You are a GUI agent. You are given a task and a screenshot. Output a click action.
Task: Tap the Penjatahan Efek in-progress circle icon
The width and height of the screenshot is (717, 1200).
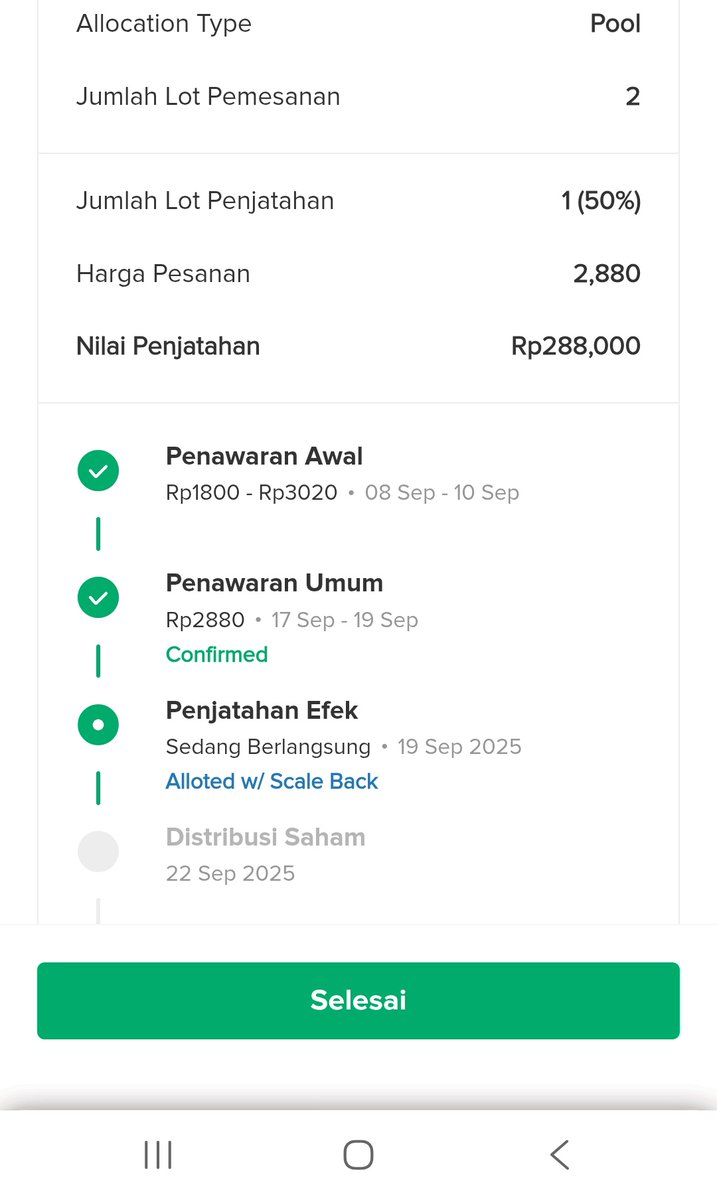[98, 725]
